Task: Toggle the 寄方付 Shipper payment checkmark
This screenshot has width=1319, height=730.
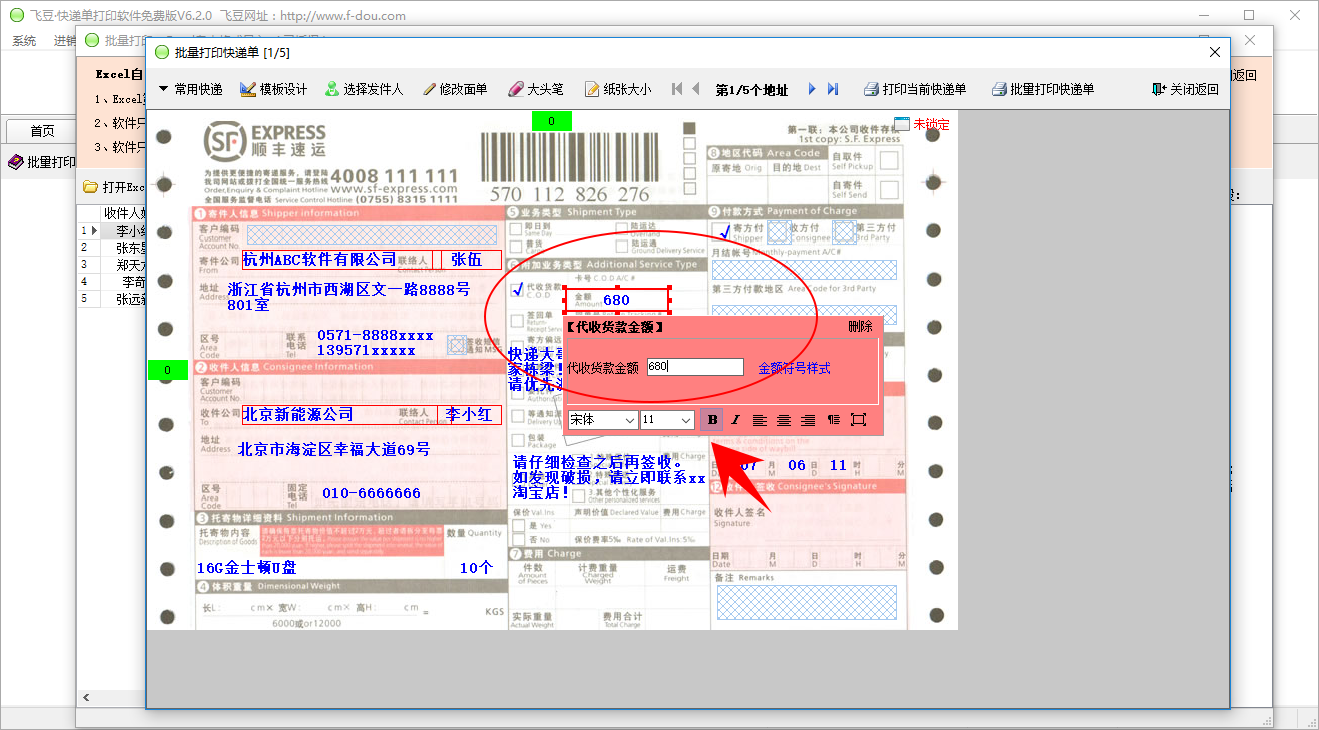Action: coord(724,232)
